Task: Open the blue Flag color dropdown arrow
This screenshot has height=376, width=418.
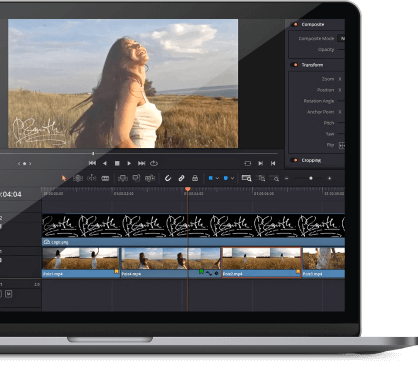Action: tap(217, 178)
